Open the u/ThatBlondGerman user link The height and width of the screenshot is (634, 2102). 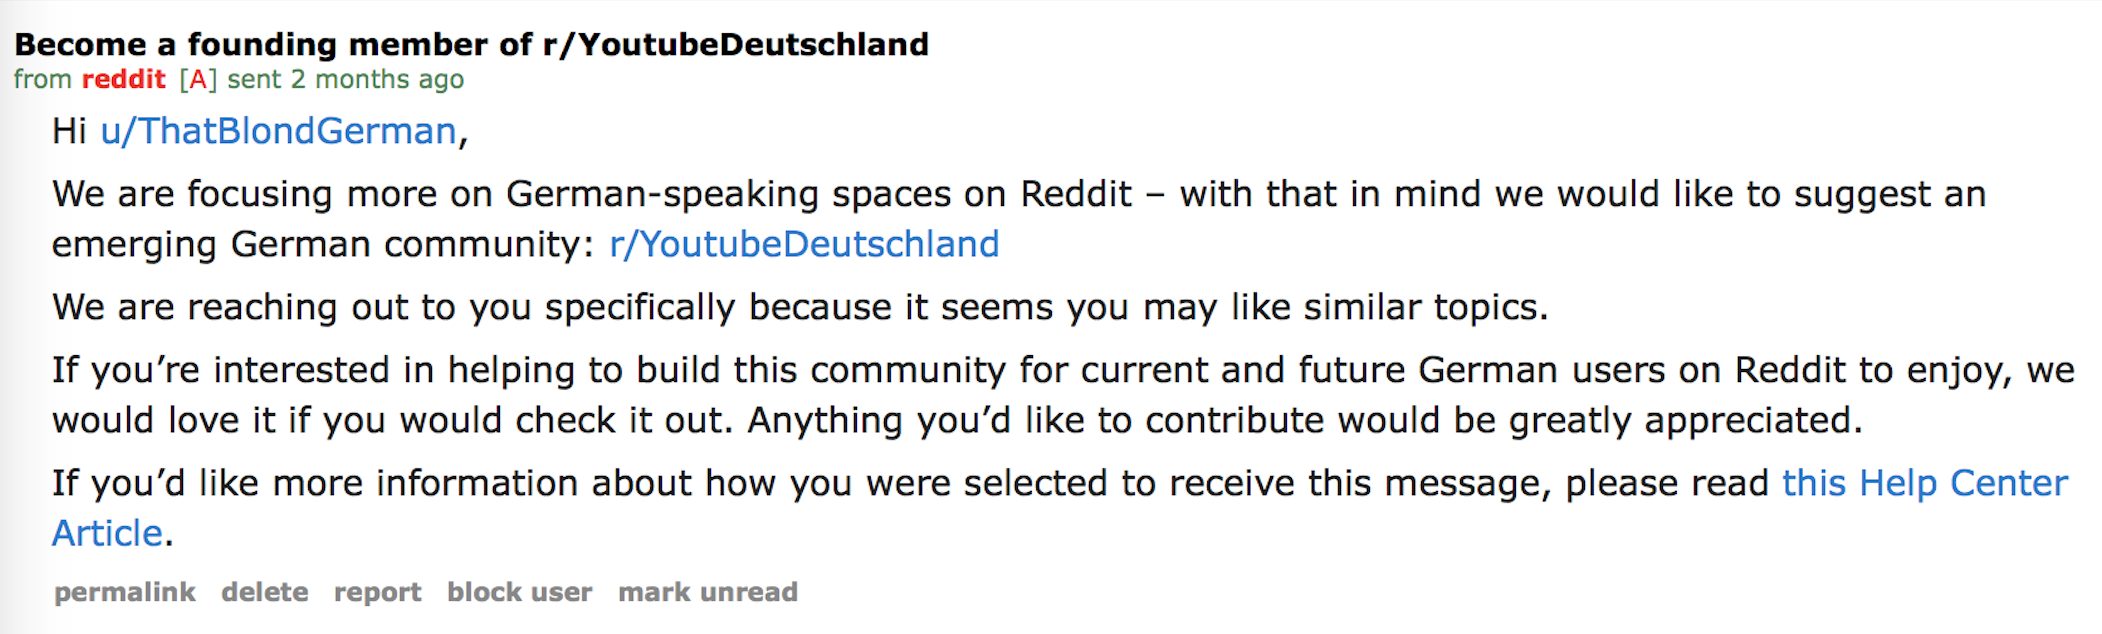[x=279, y=132]
